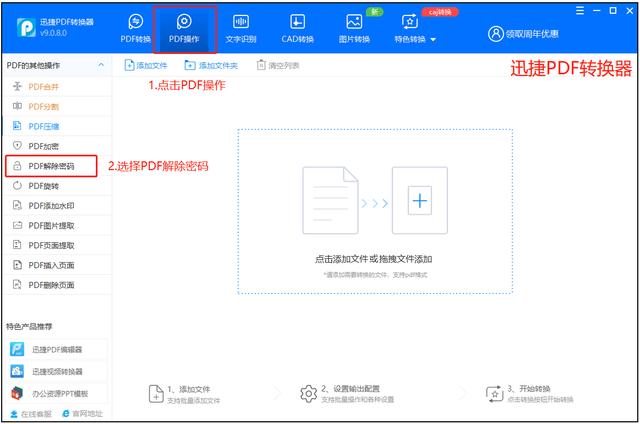Click the PDF旋转 rotate icon
Viewport: 640px width, 424px height.
[17, 185]
